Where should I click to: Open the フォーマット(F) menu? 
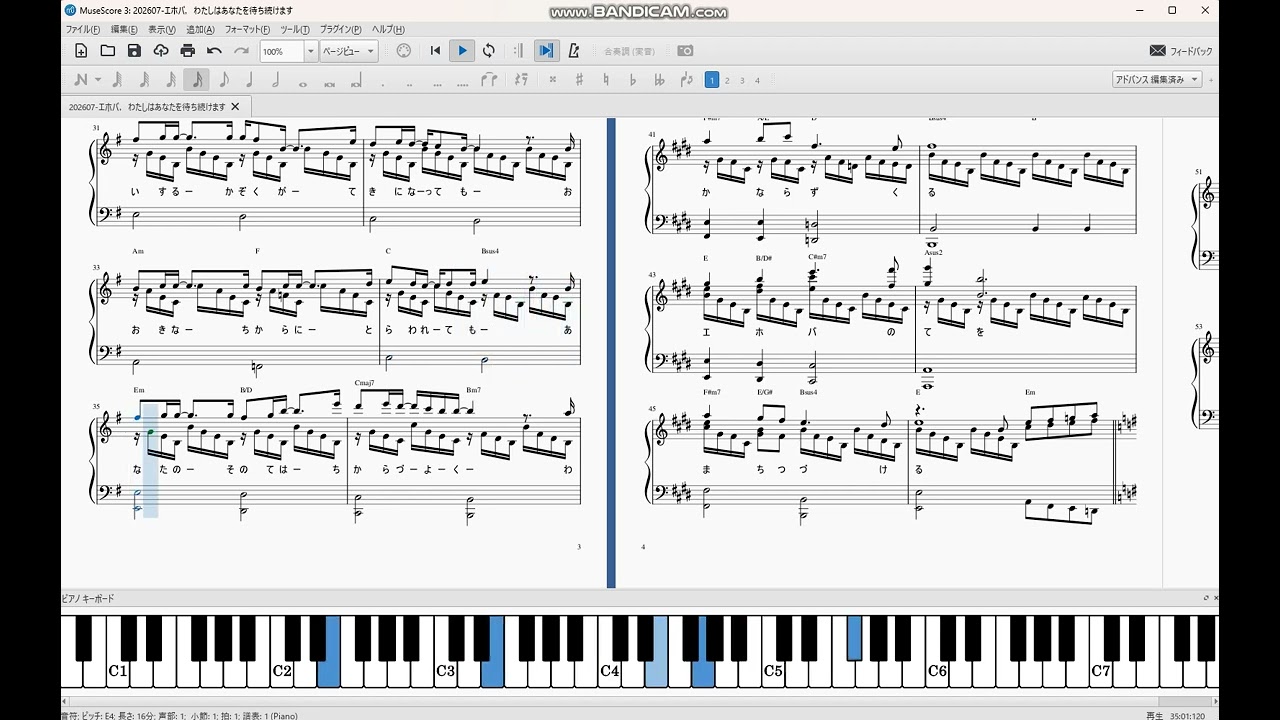pyautogui.click(x=247, y=30)
